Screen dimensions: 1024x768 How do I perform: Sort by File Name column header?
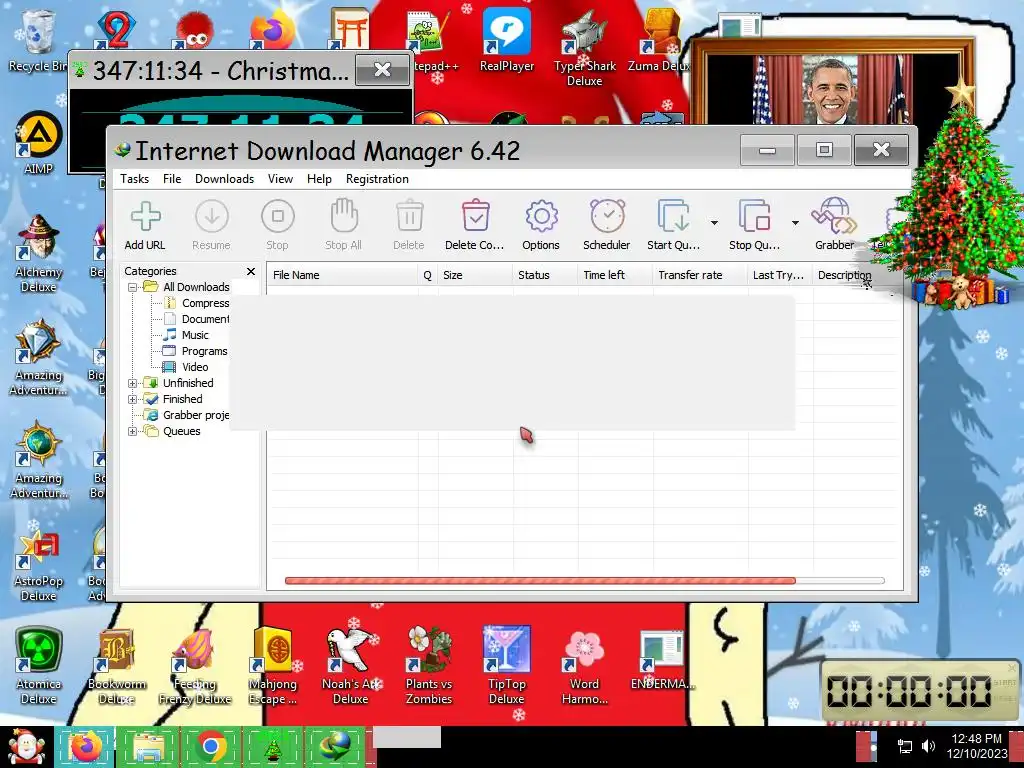342,275
